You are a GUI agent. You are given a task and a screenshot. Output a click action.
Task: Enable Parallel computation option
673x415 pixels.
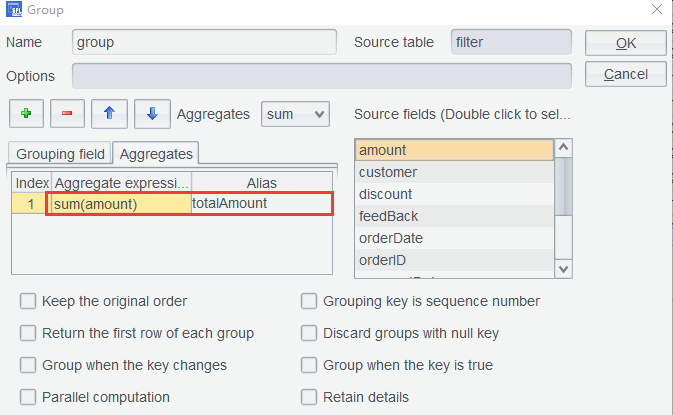[28, 397]
